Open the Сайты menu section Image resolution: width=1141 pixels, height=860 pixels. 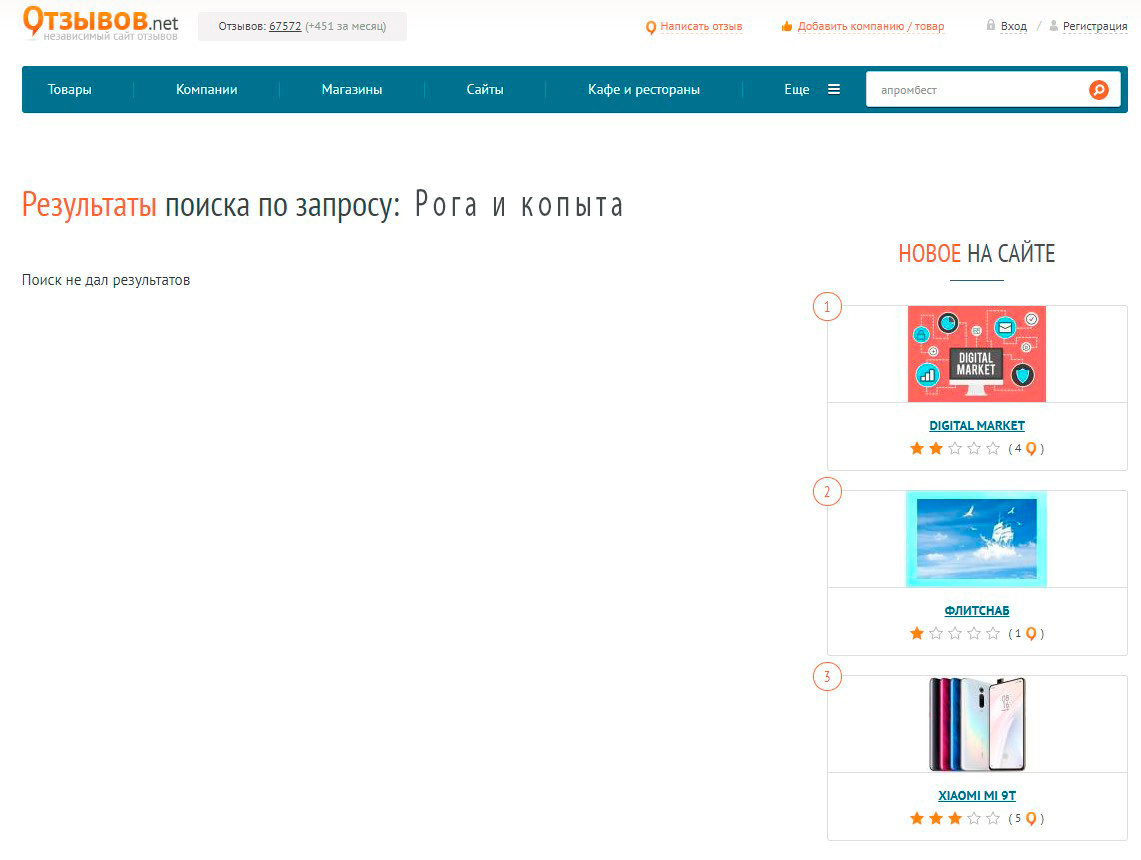485,89
